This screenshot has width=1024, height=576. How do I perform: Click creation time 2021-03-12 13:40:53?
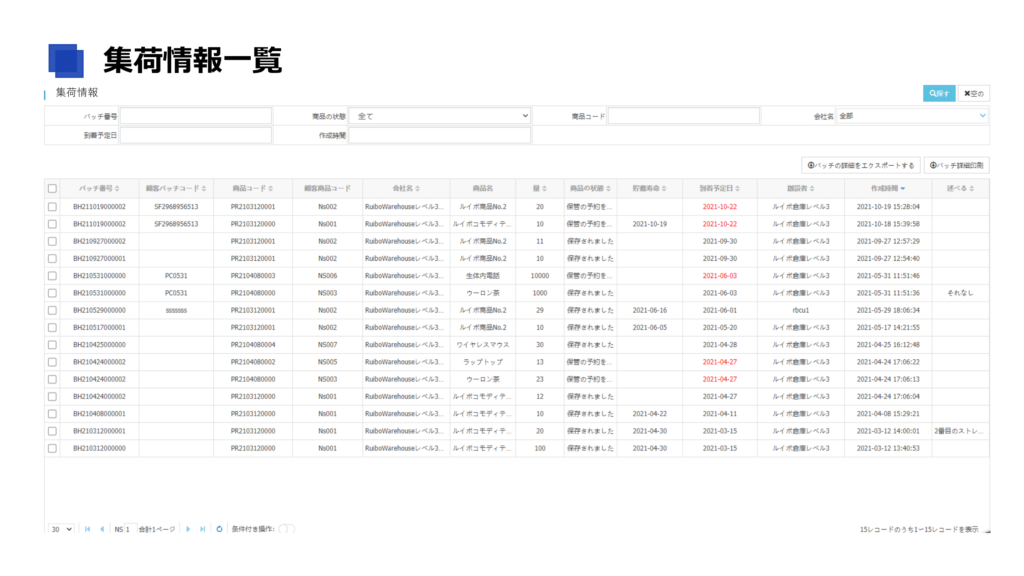(888, 448)
